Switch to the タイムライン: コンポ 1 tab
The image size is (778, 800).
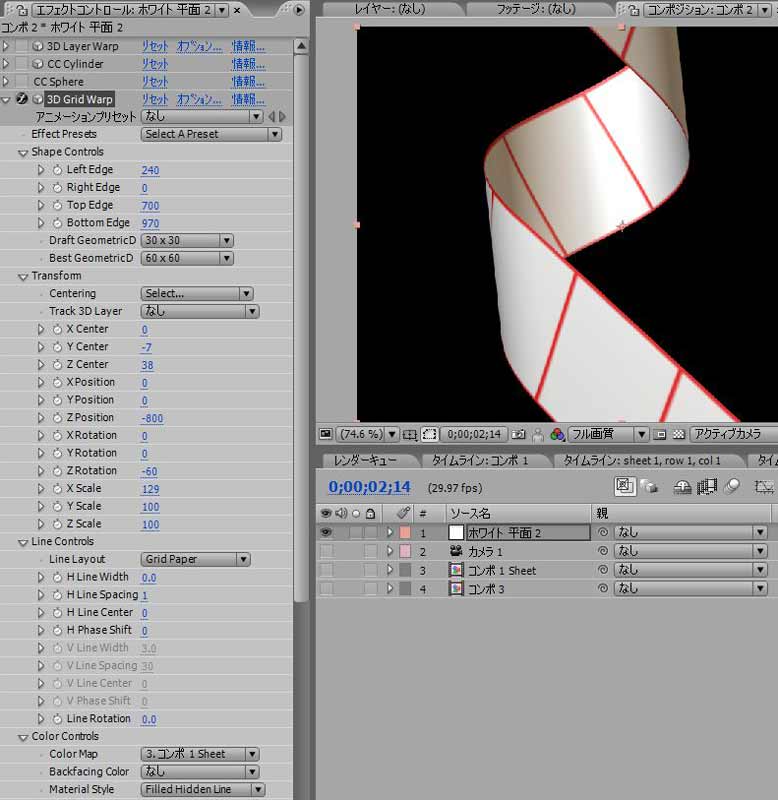480,461
